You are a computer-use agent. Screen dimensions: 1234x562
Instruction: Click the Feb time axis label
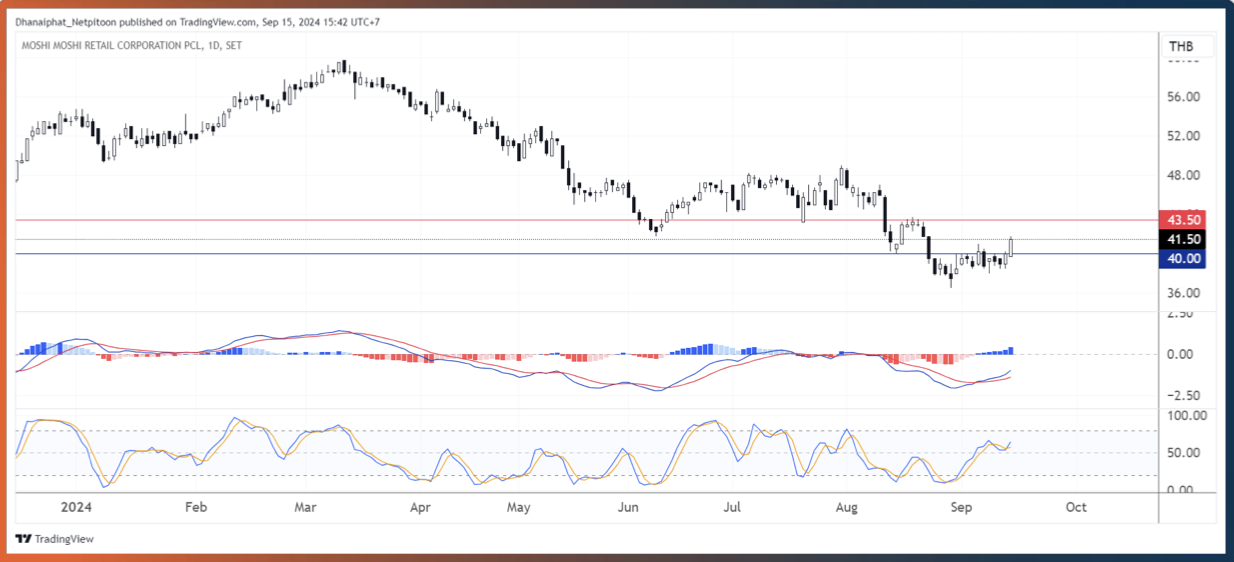195,507
